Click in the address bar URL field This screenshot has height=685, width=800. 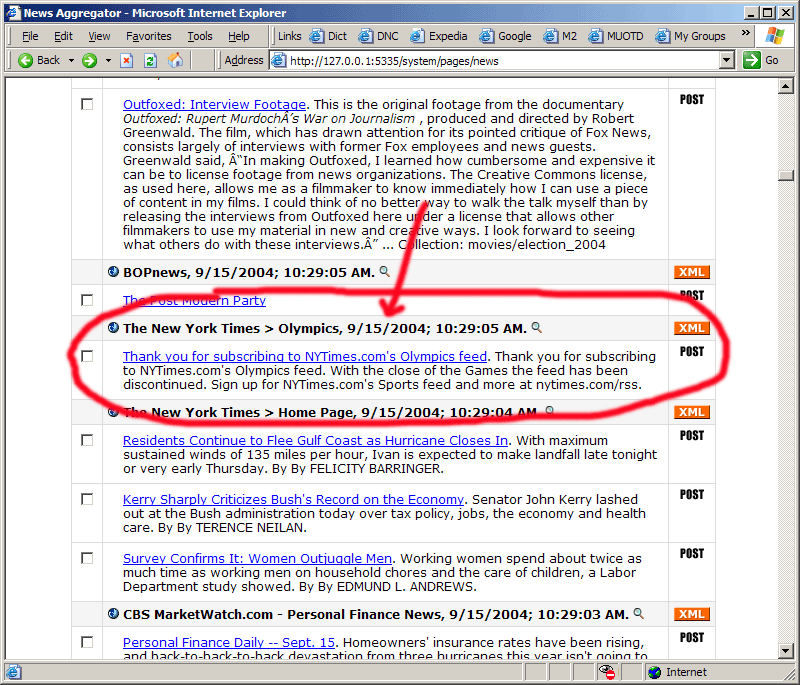pyautogui.click(x=500, y=60)
